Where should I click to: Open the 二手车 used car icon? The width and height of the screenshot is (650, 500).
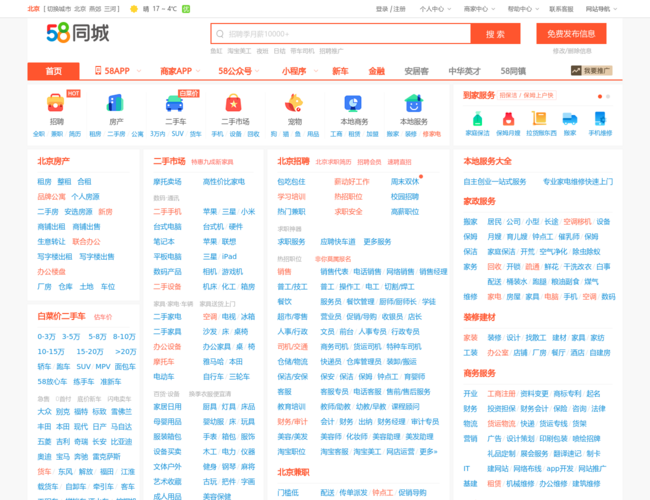[x=175, y=103]
